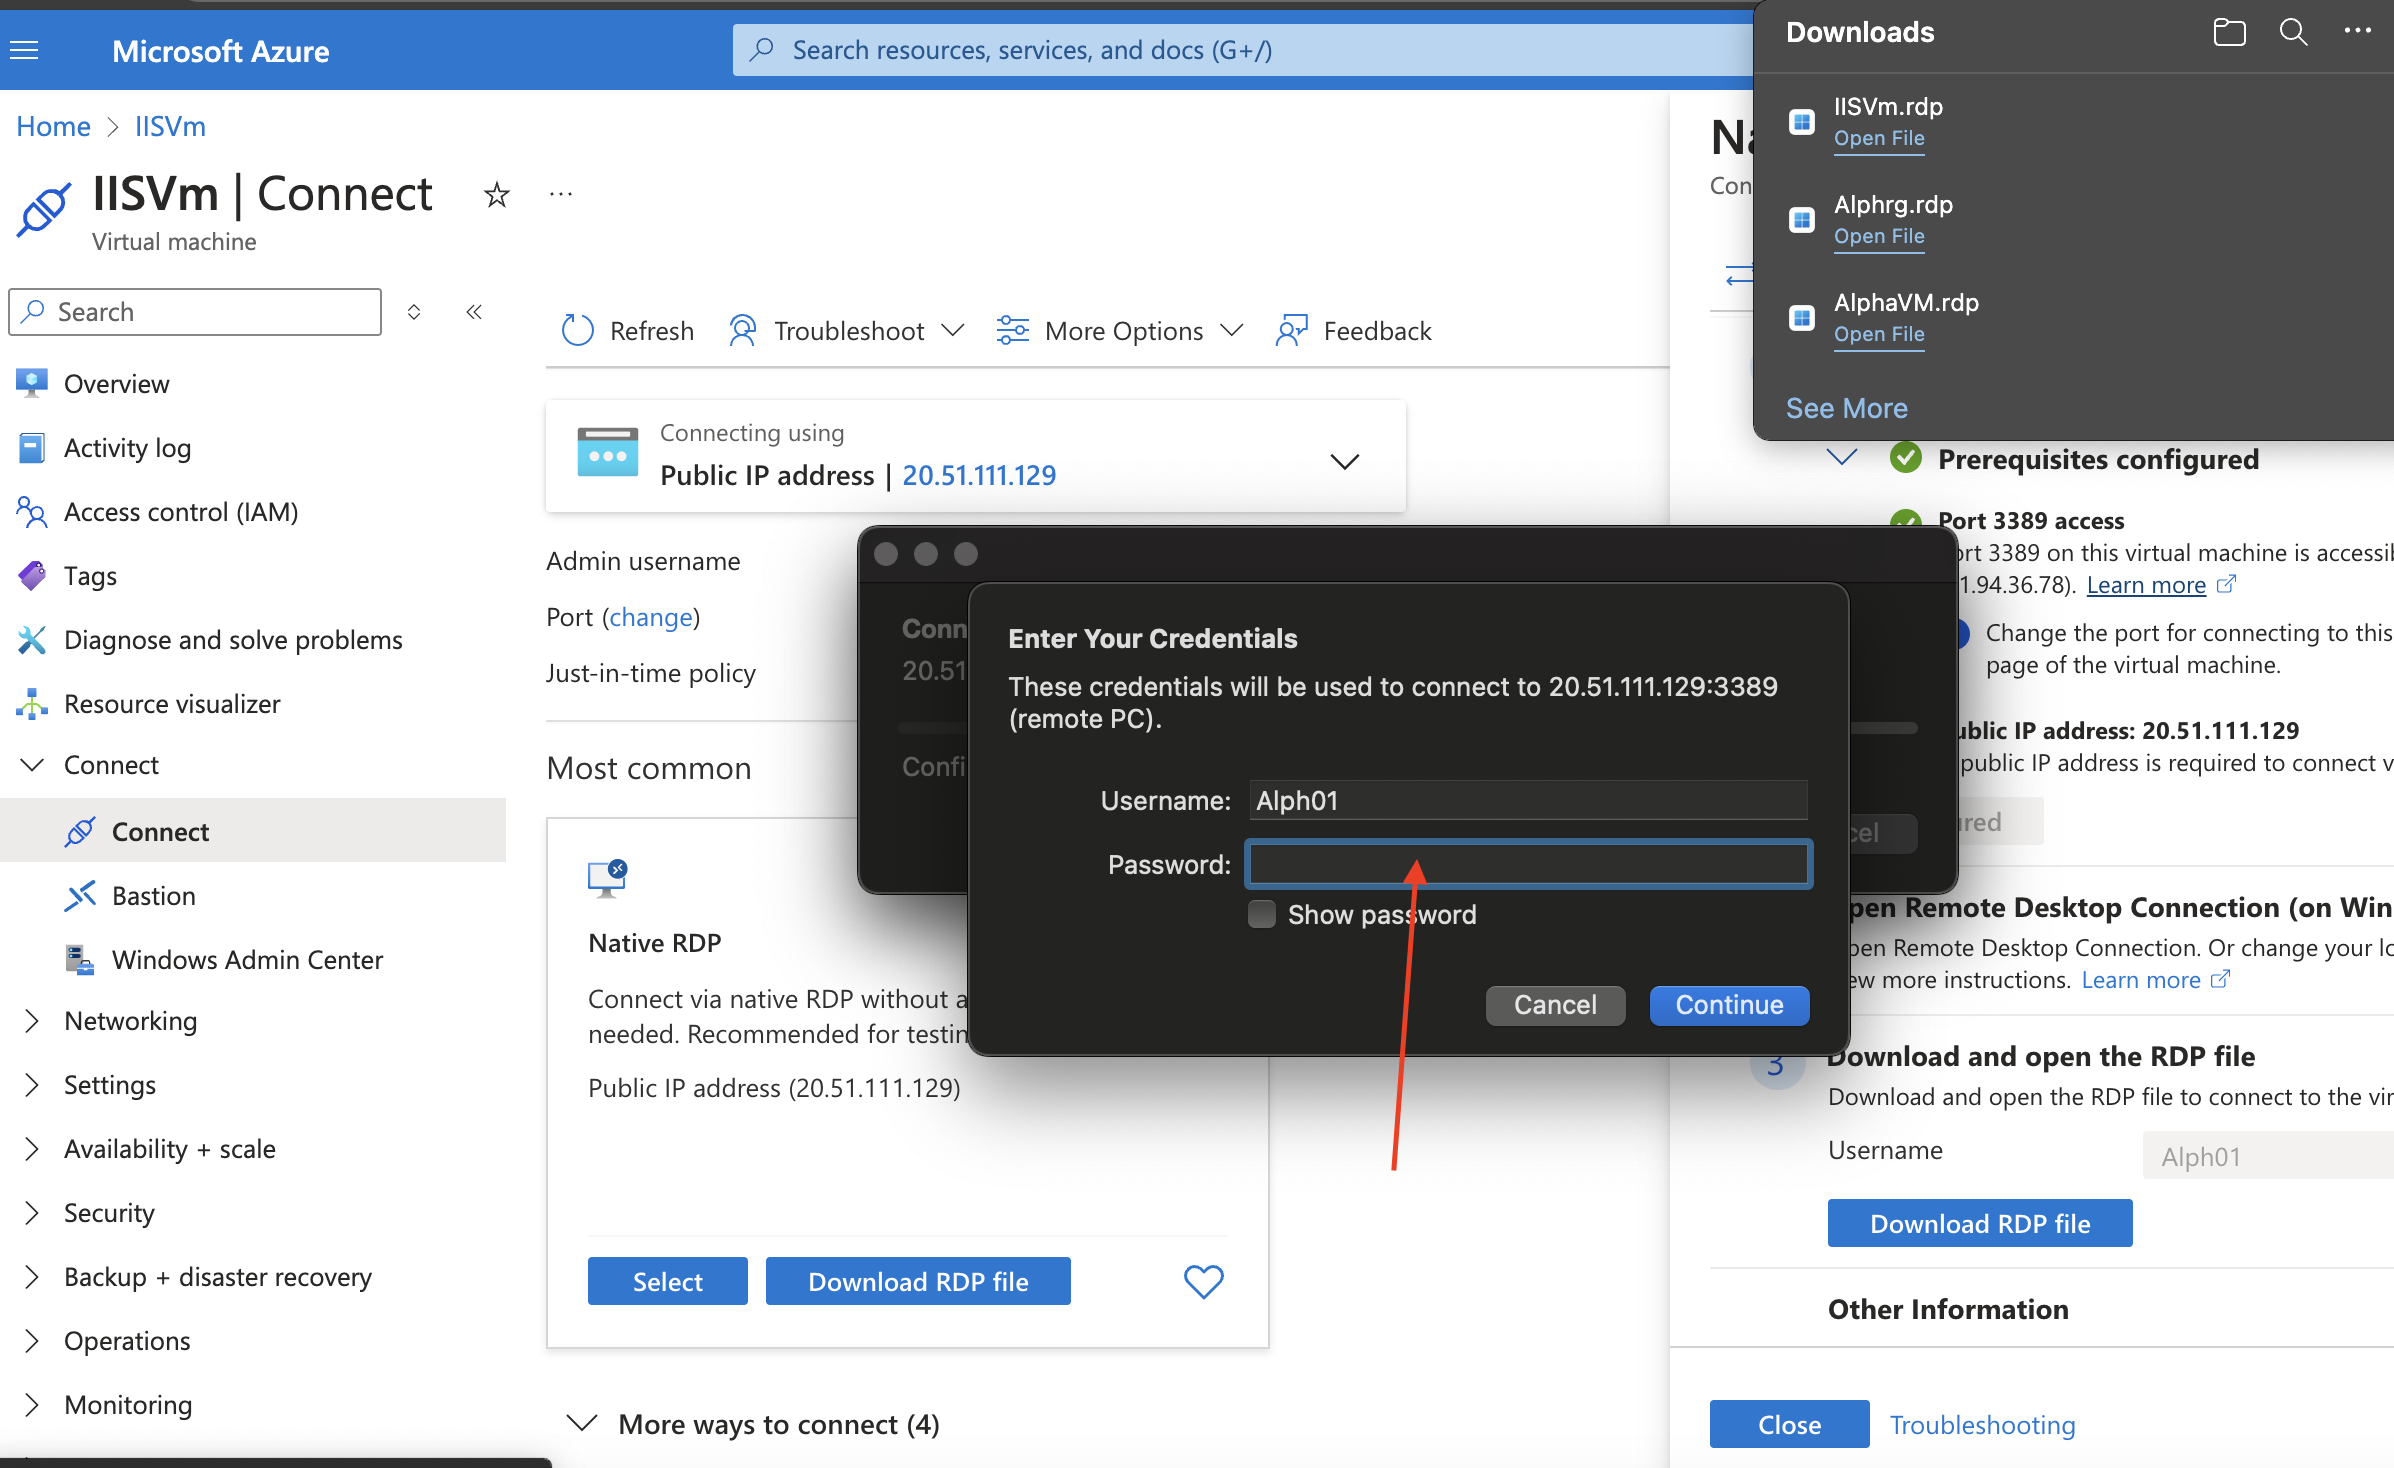Click the Troubleshooting link

tap(1982, 1425)
